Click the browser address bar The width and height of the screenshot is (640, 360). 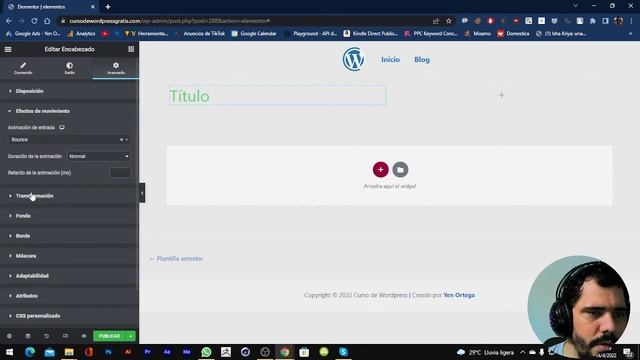coord(245,21)
